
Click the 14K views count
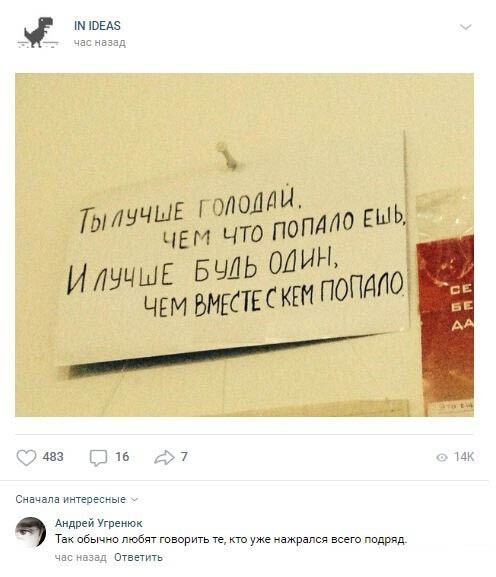click(x=464, y=457)
